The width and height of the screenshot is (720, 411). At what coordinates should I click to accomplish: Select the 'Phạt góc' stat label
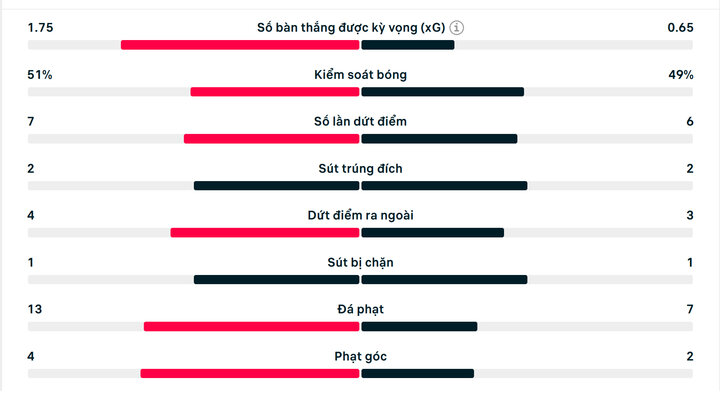coord(360,356)
